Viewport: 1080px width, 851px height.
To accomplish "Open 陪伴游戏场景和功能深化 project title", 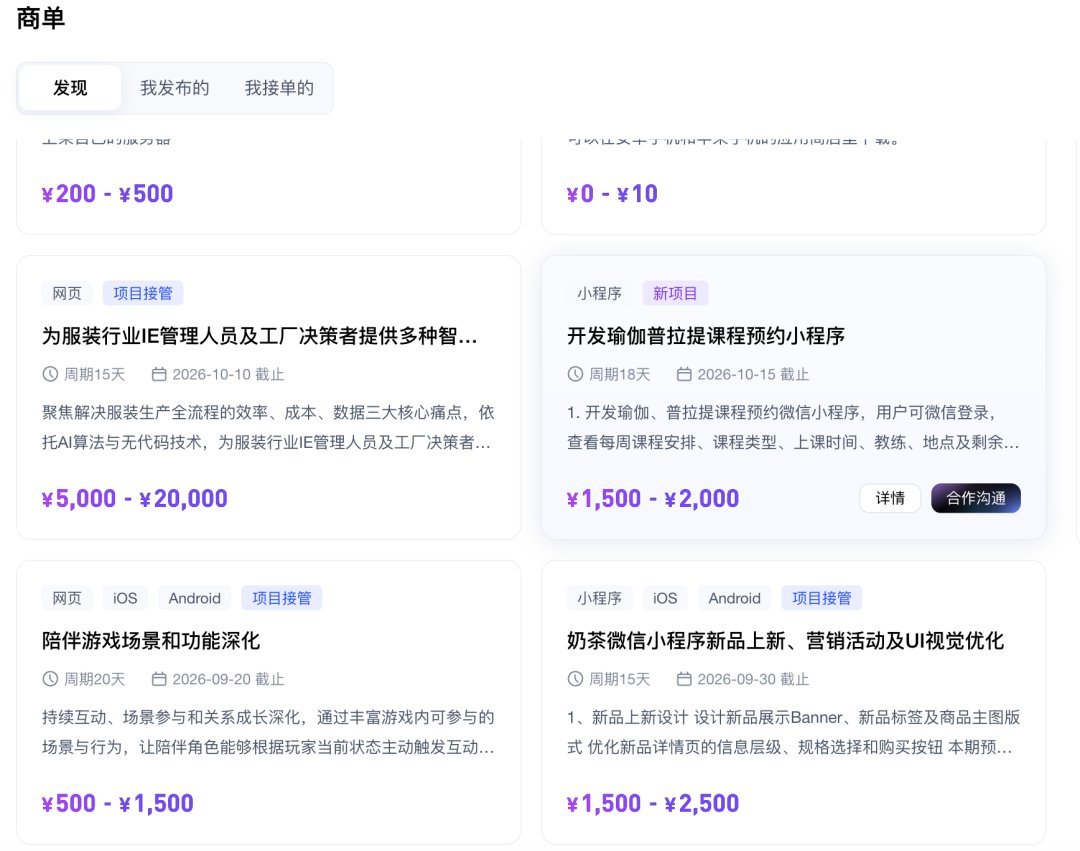I will coord(151,641).
